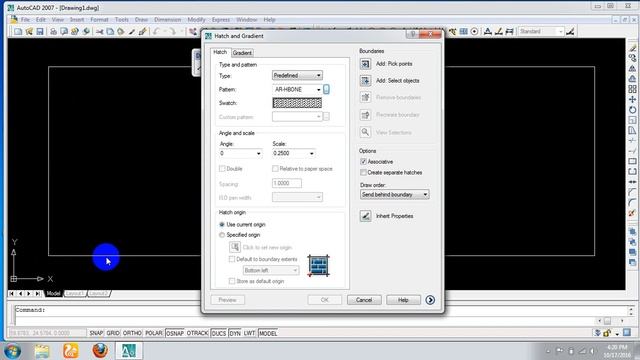Click the hatch origin preview thumbnail
The height and width of the screenshot is (360, 640).
[318, 266]
